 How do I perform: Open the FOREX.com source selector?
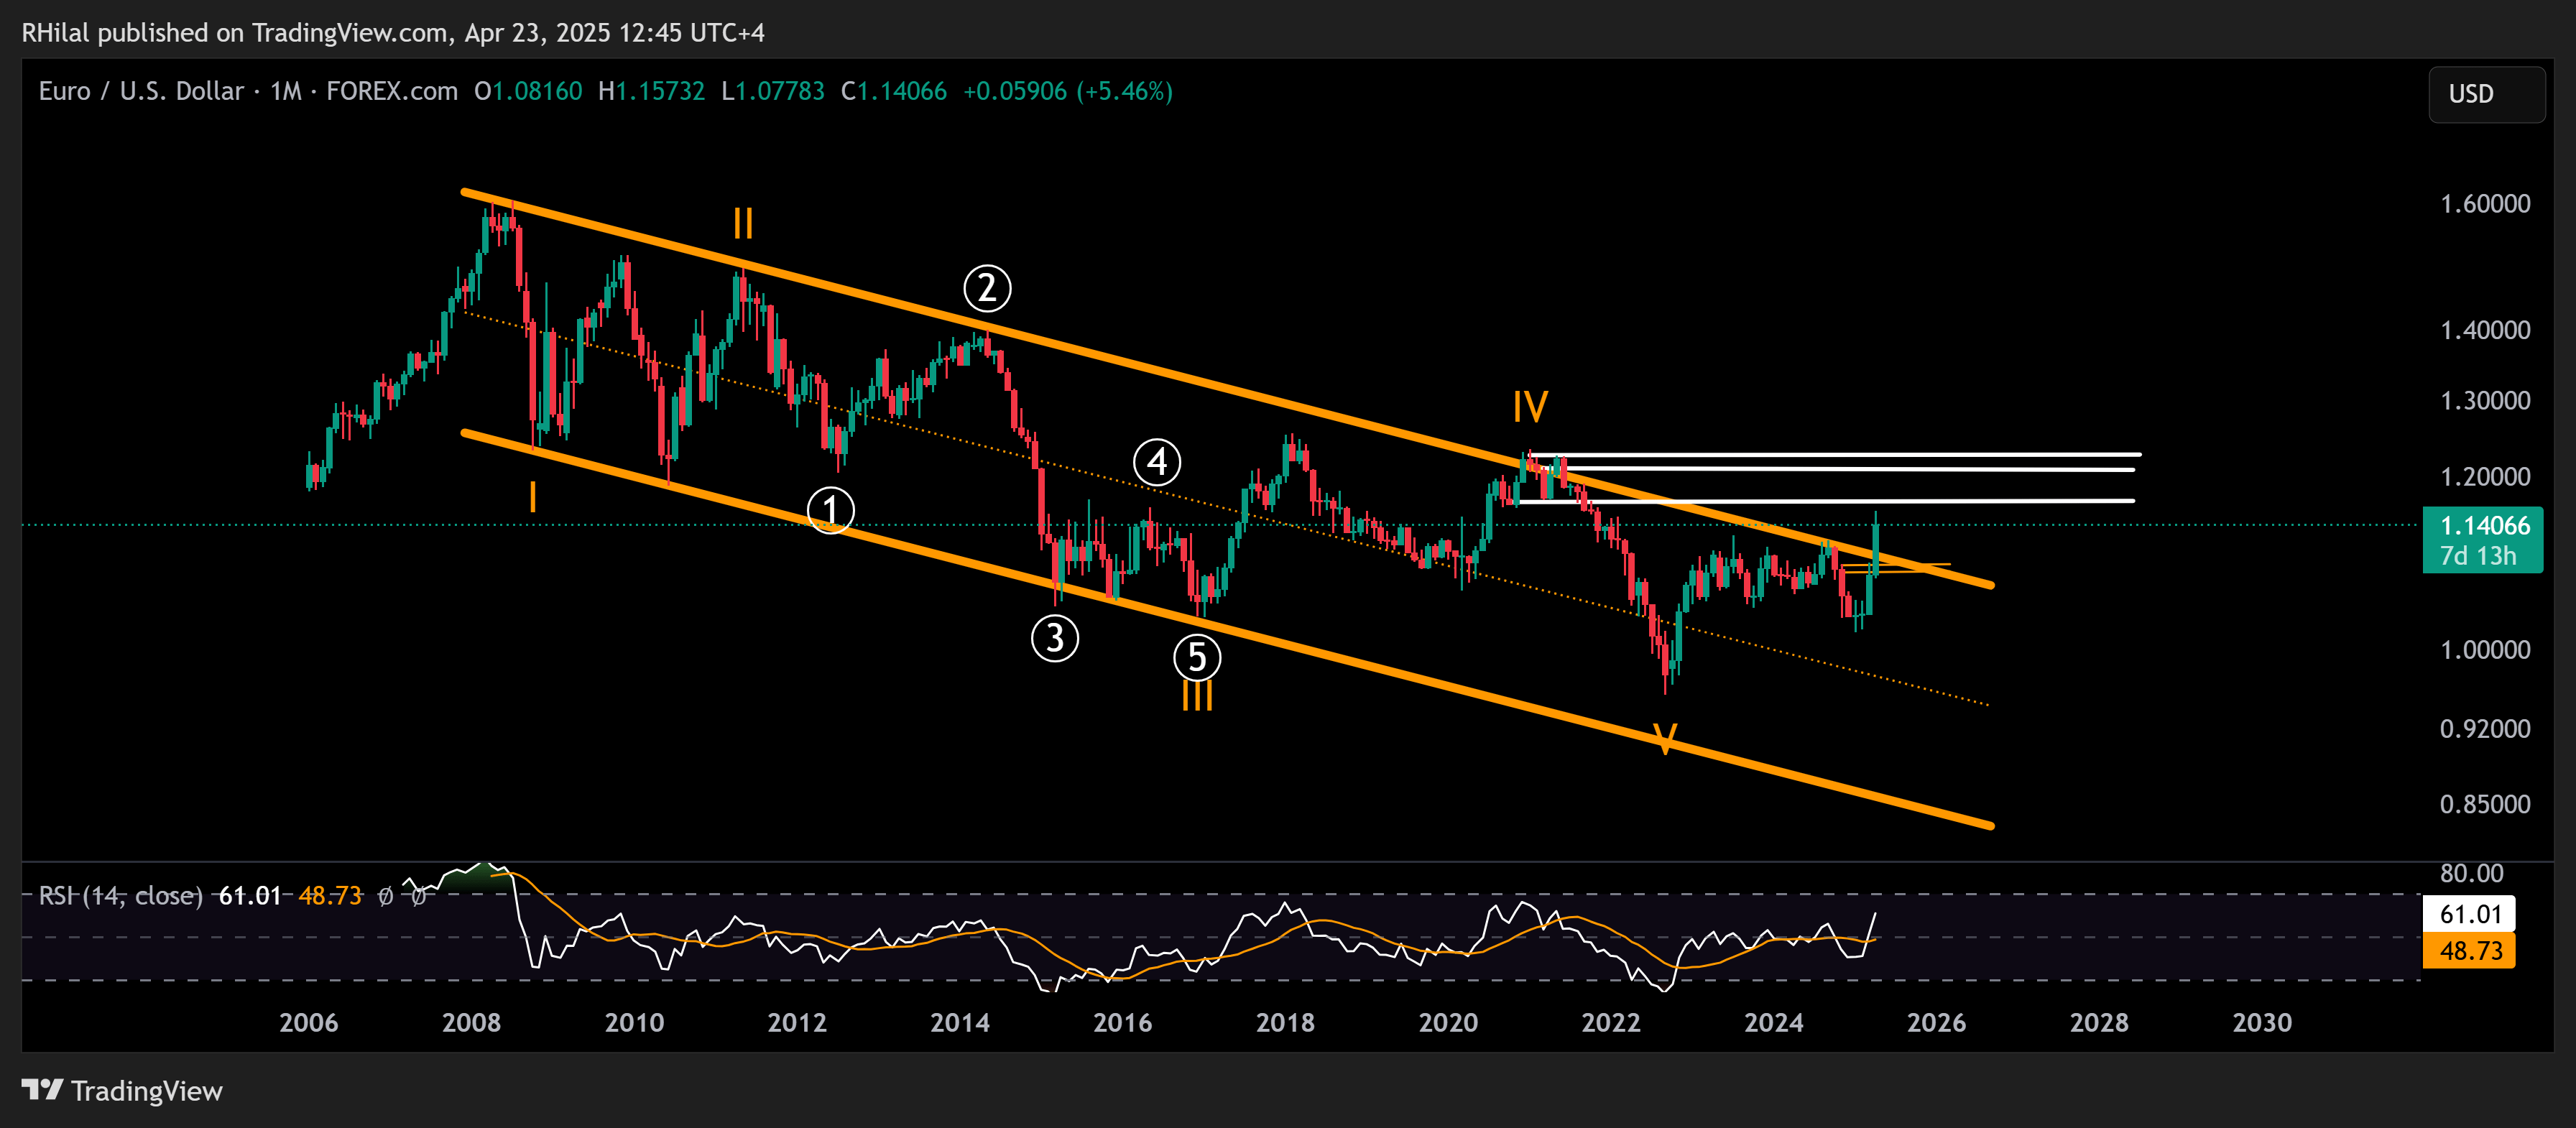point(389,91)
